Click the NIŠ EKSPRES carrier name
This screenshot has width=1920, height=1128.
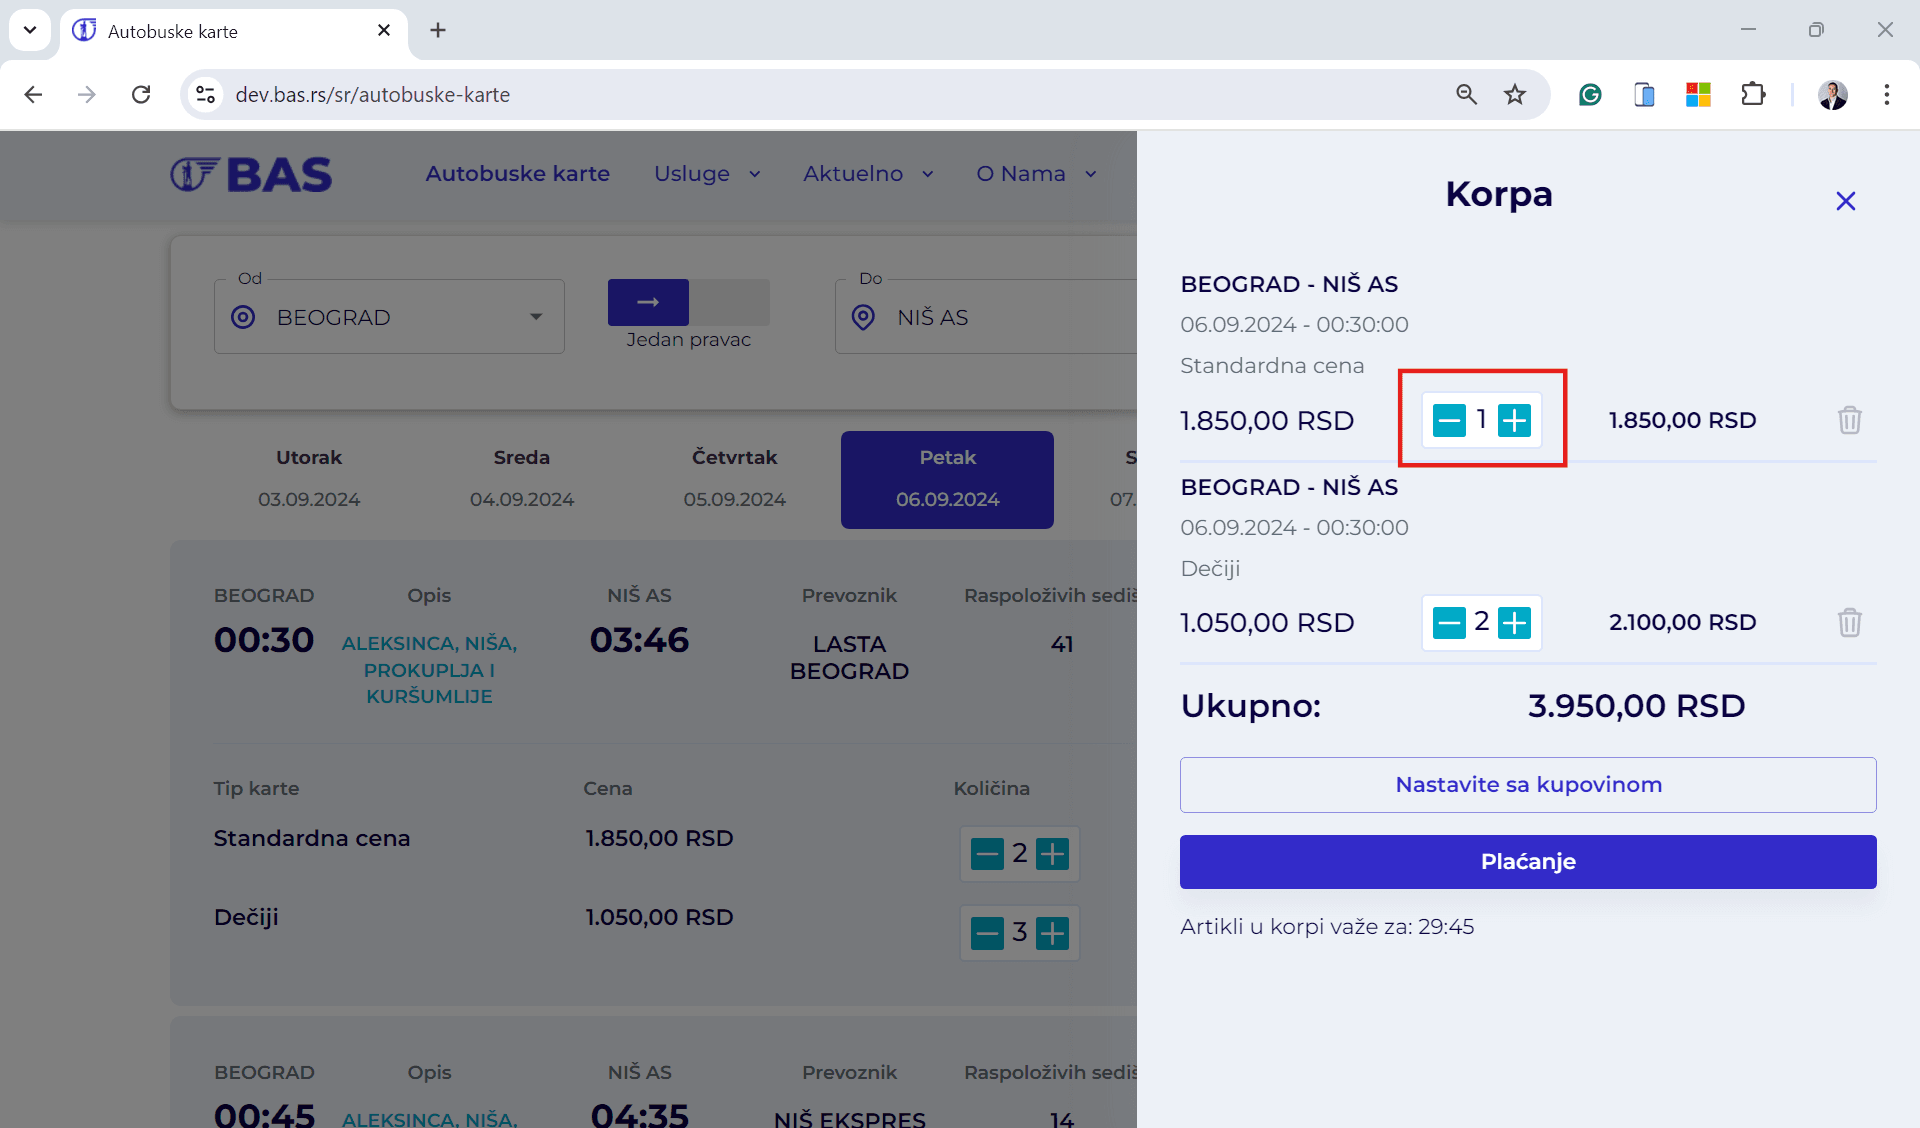849,1118
